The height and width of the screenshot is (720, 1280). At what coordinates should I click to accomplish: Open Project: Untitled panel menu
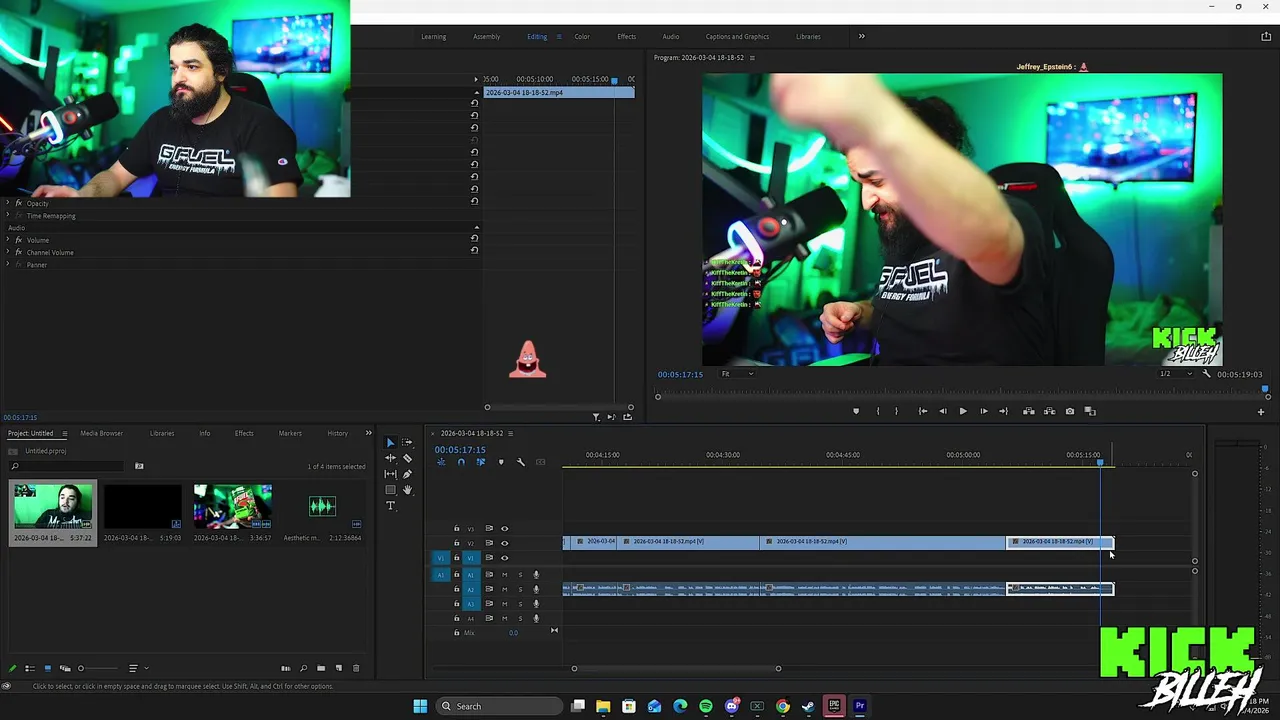65,434
